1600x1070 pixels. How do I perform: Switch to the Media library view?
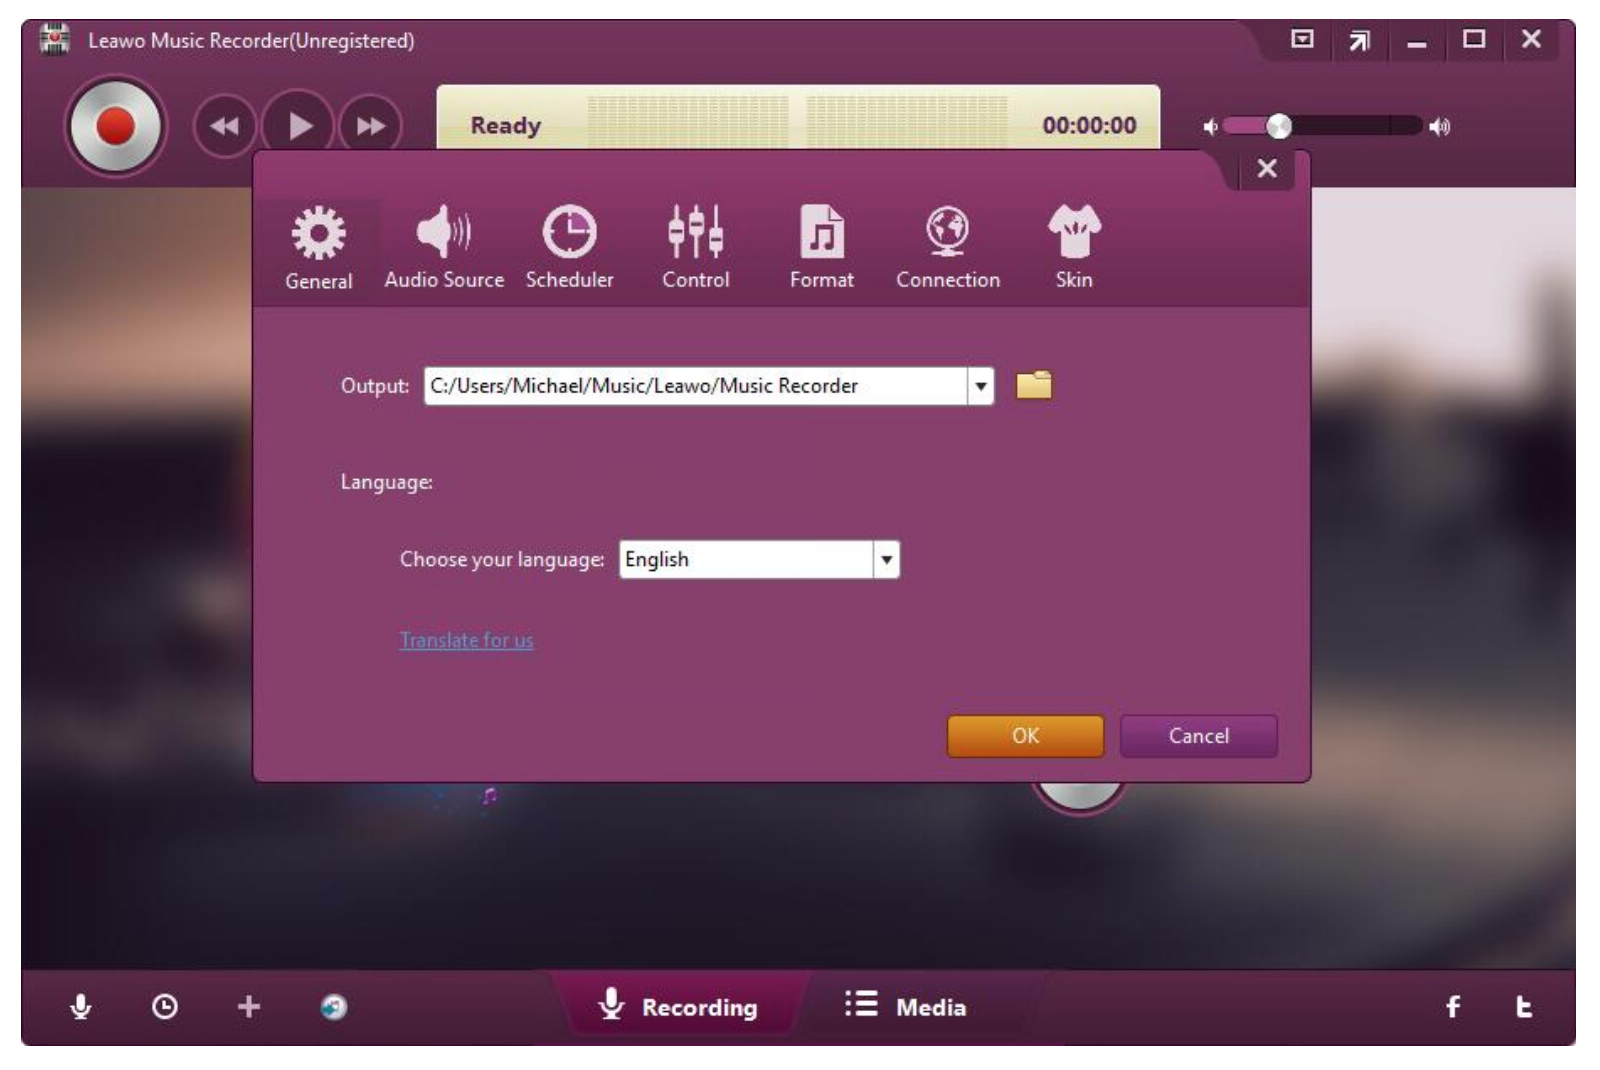(x=906, y=1006)
